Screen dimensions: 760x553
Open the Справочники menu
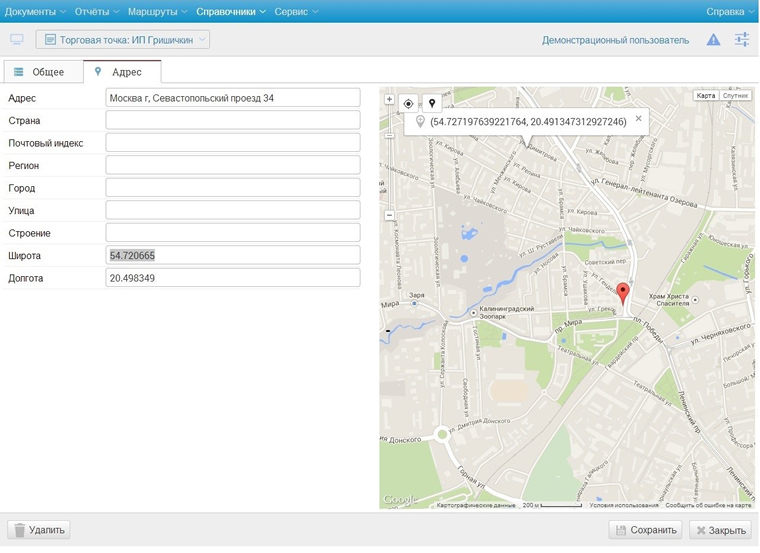(231, 12)
